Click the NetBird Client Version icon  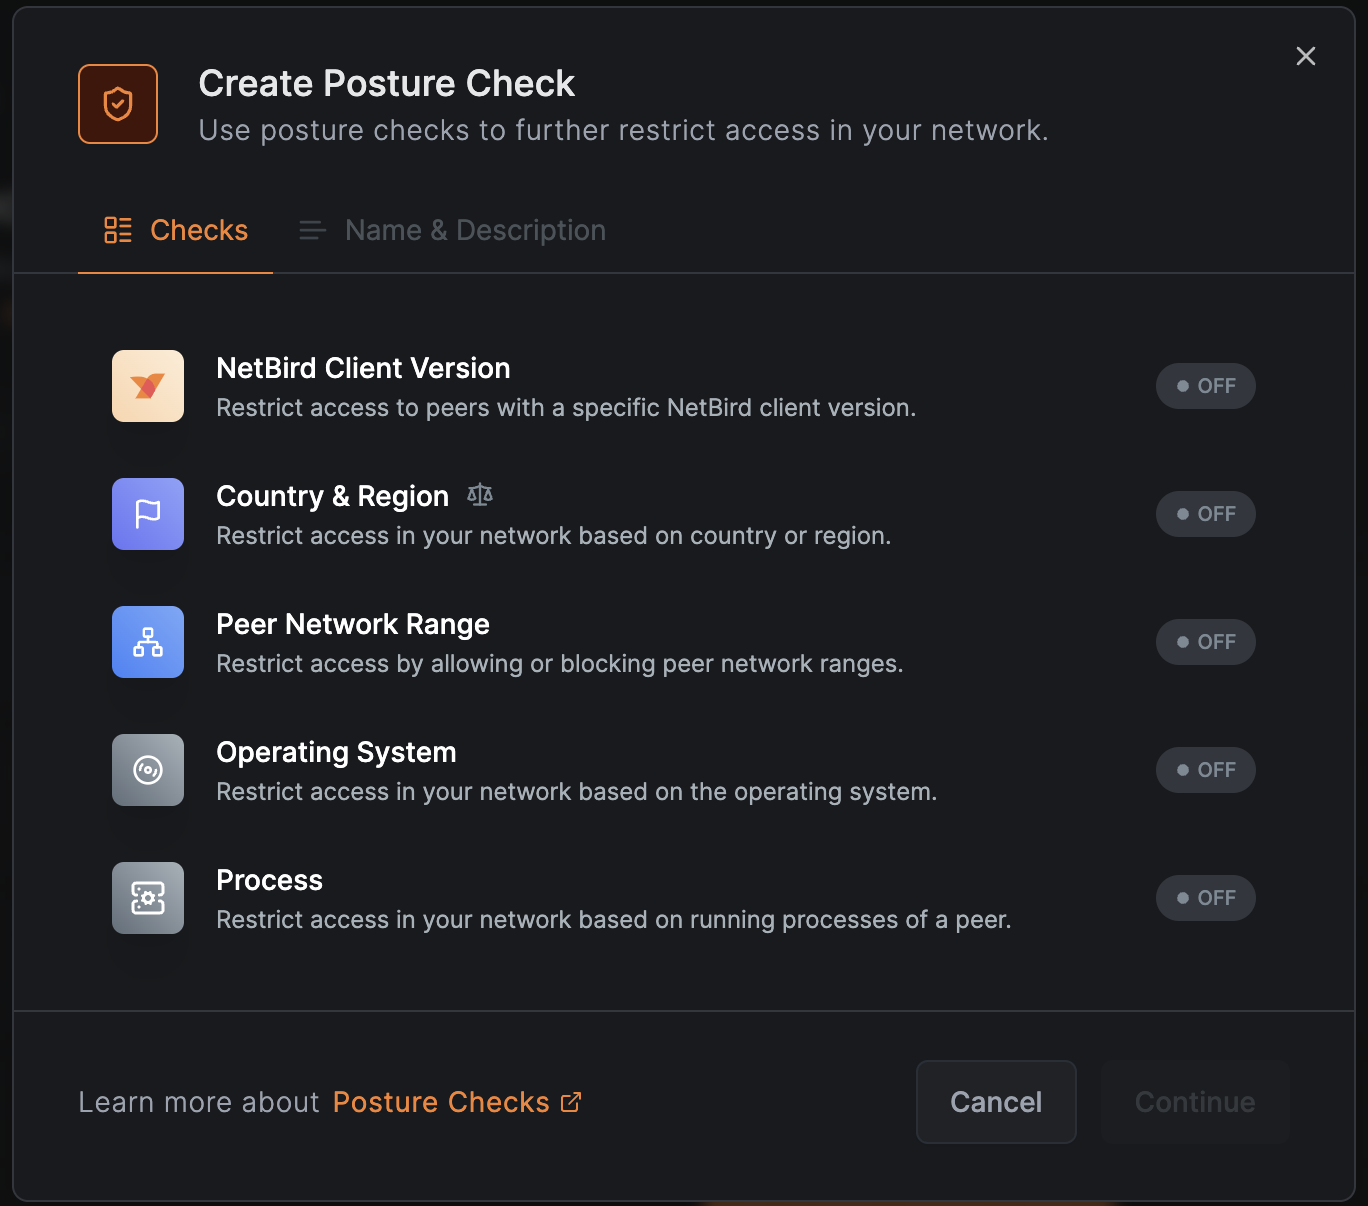[x=147, y=386]
